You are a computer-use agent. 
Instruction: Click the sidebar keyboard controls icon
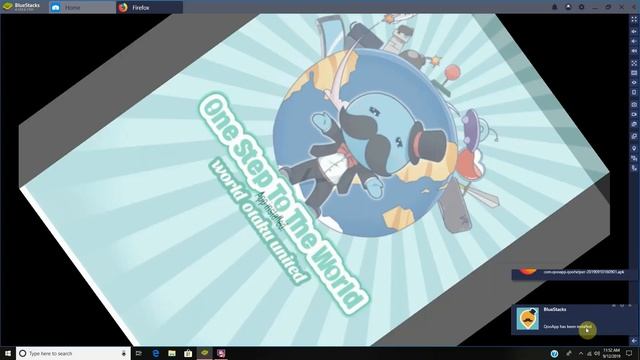click(634, 73)
